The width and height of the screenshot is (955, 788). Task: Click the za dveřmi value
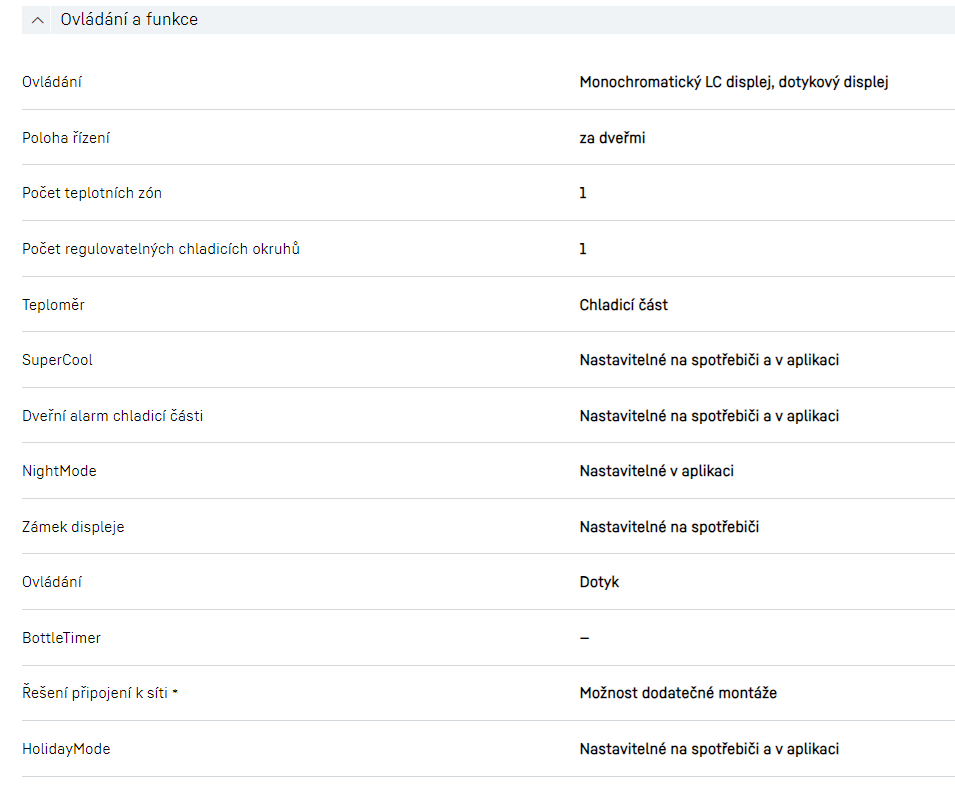click(x=612, y=138)
